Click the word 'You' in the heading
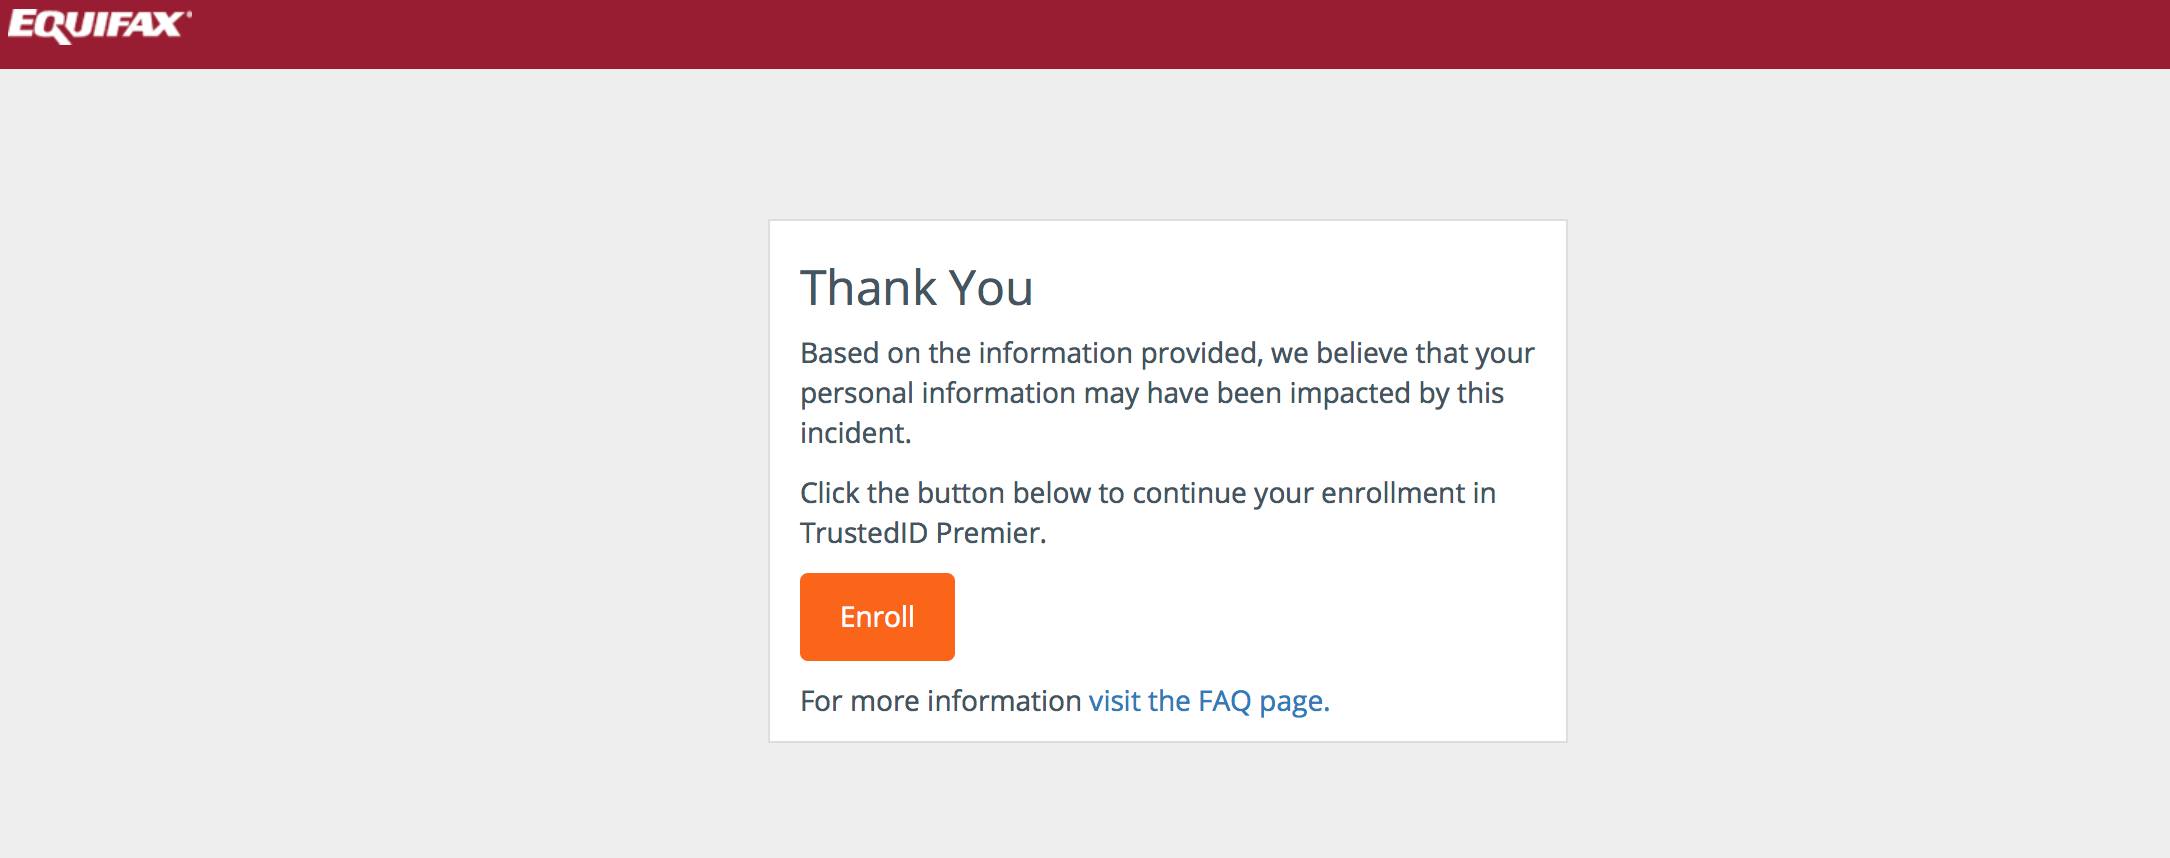2170x858 pixels. (990, 288)
